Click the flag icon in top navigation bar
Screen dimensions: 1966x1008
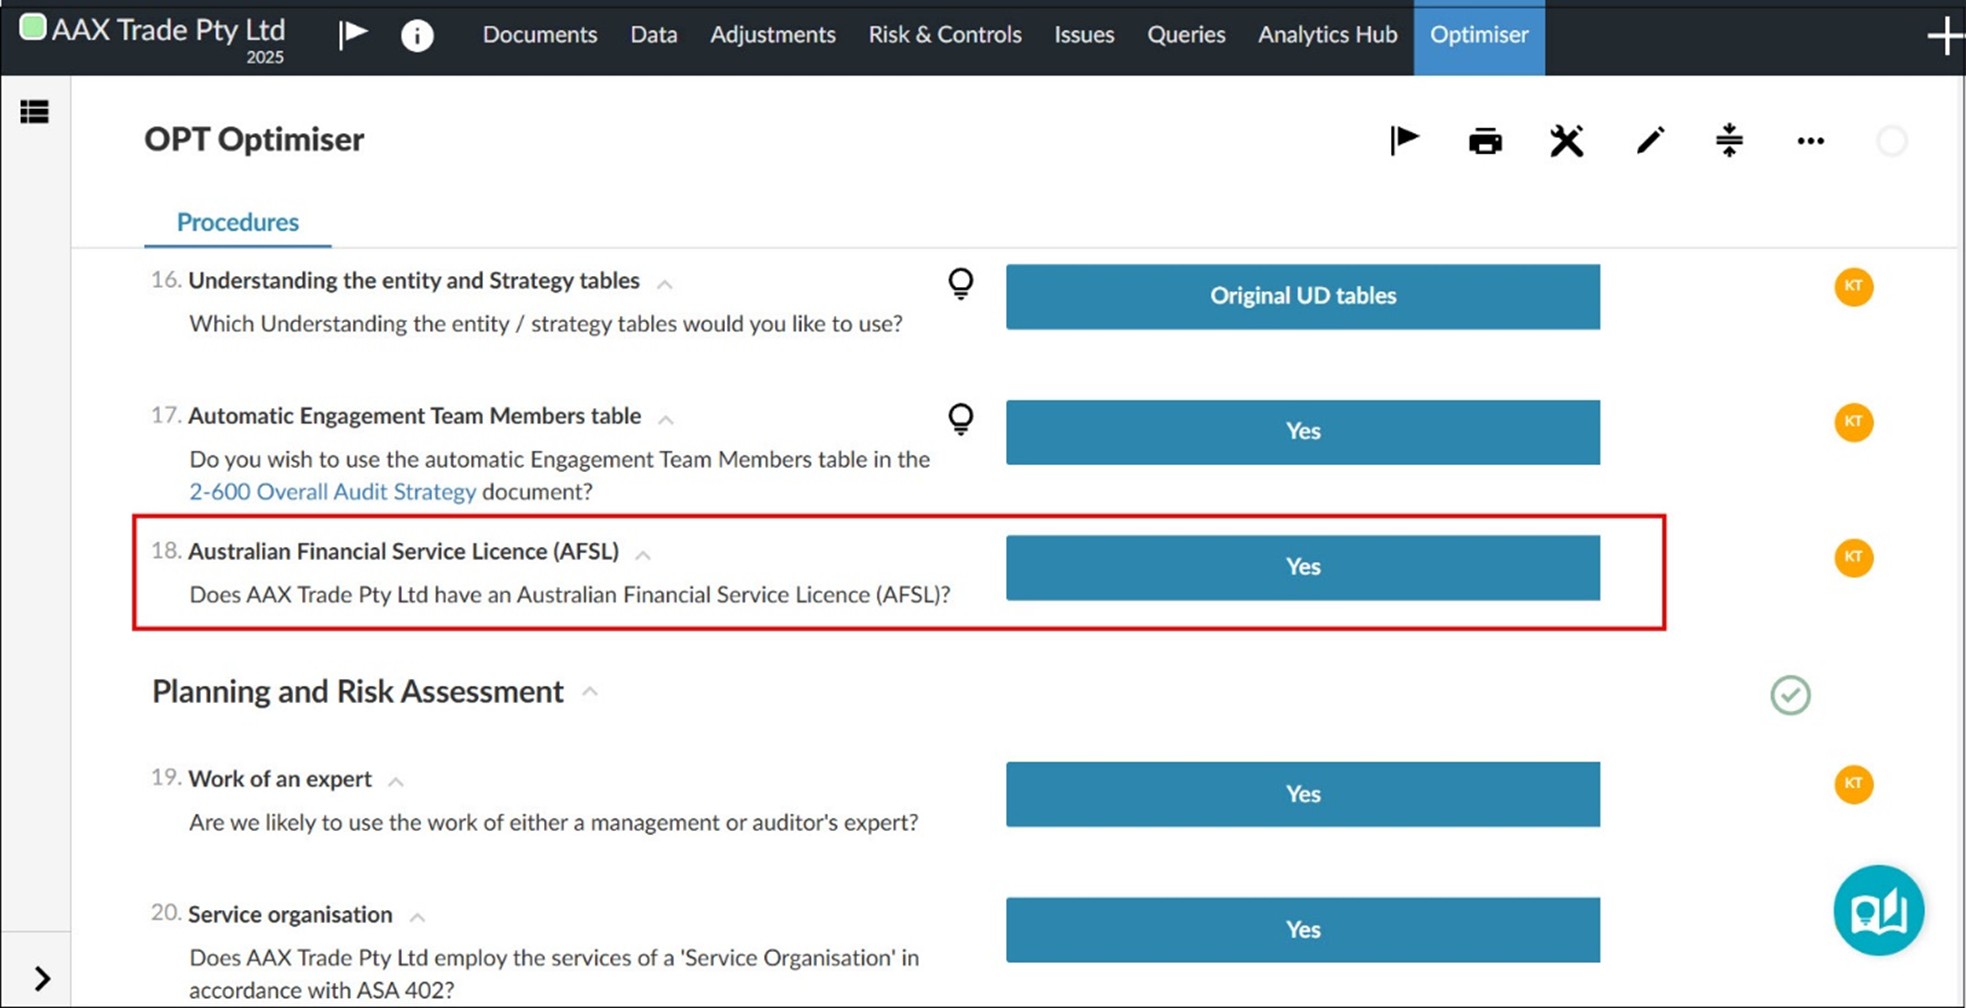pyautogui.click(x=353, y=35)
